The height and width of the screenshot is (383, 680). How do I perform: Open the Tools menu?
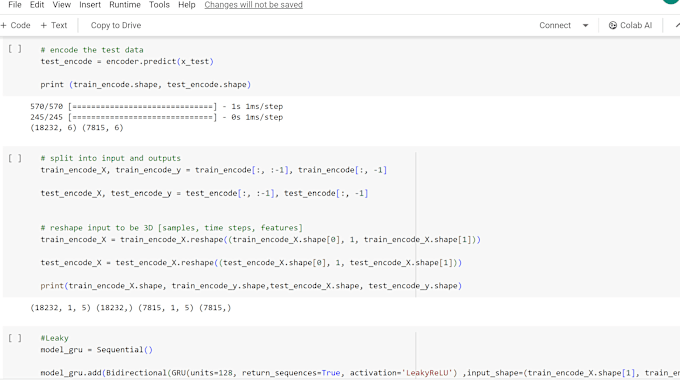point(159,5)
